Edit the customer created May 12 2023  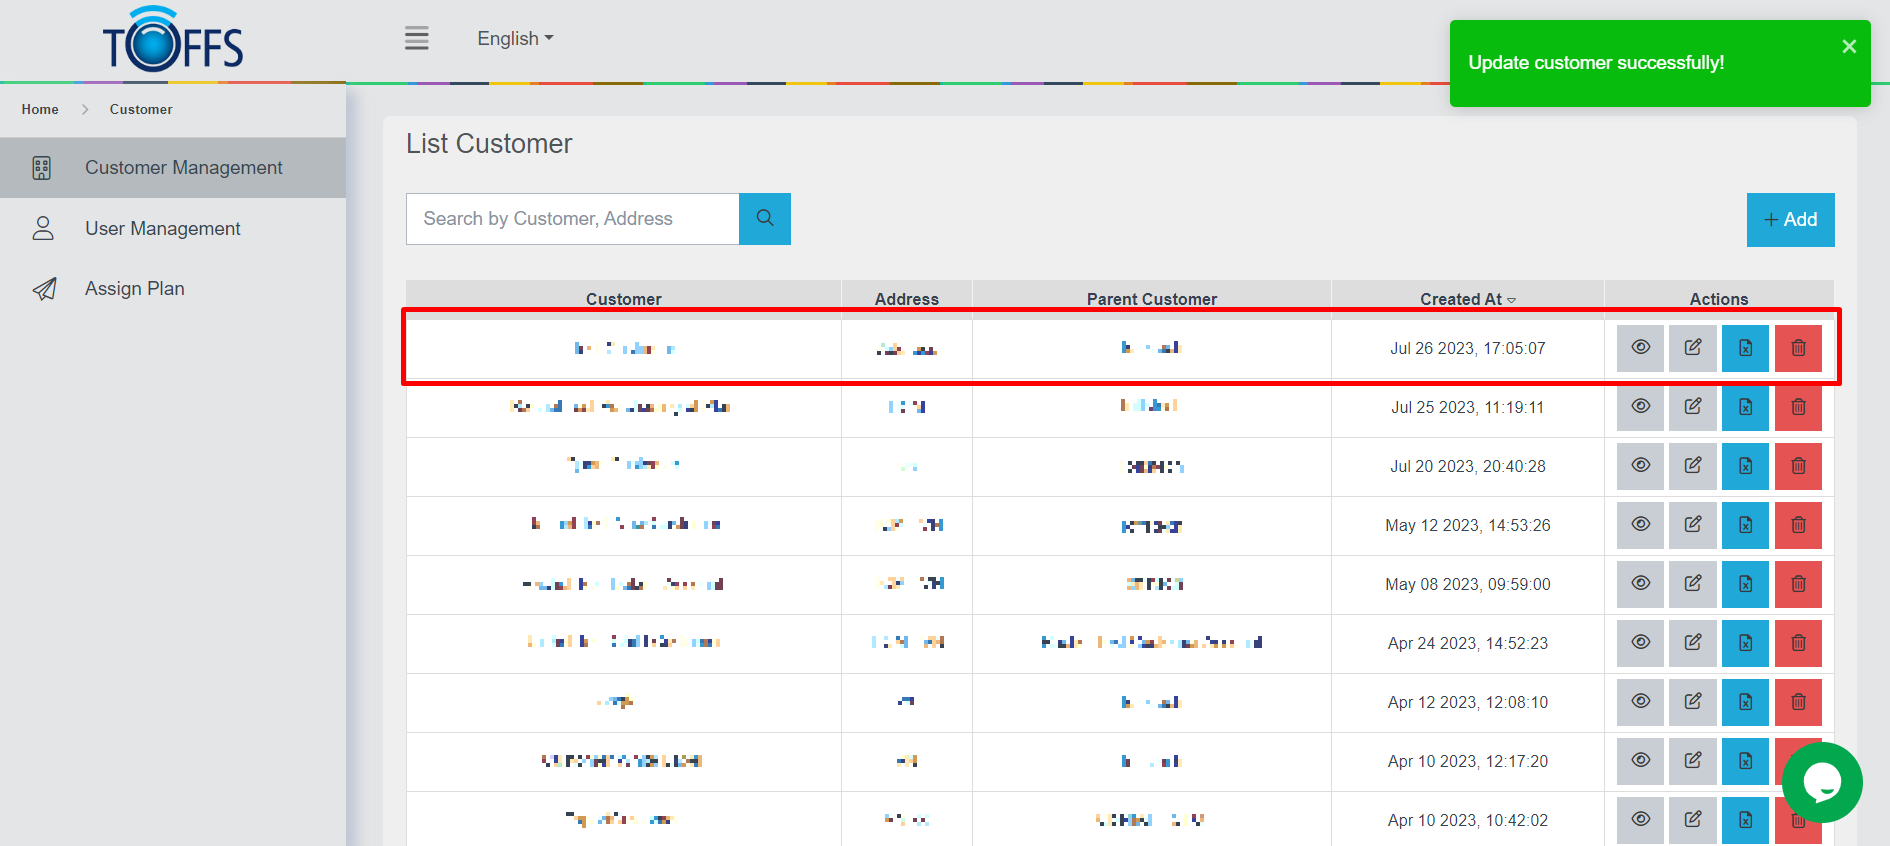click(x=1692, y=525)
